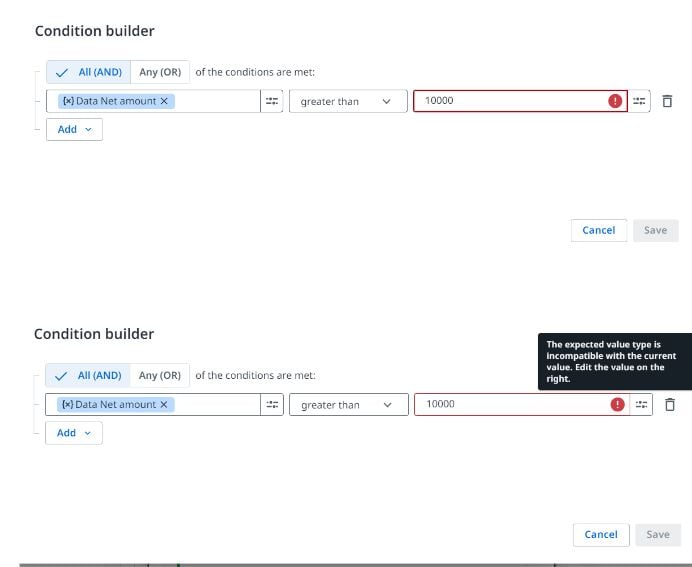This screenshot has height=567, width=692.
Task: Click value source icon next to upper 10000 field
Action: (639, 101)
